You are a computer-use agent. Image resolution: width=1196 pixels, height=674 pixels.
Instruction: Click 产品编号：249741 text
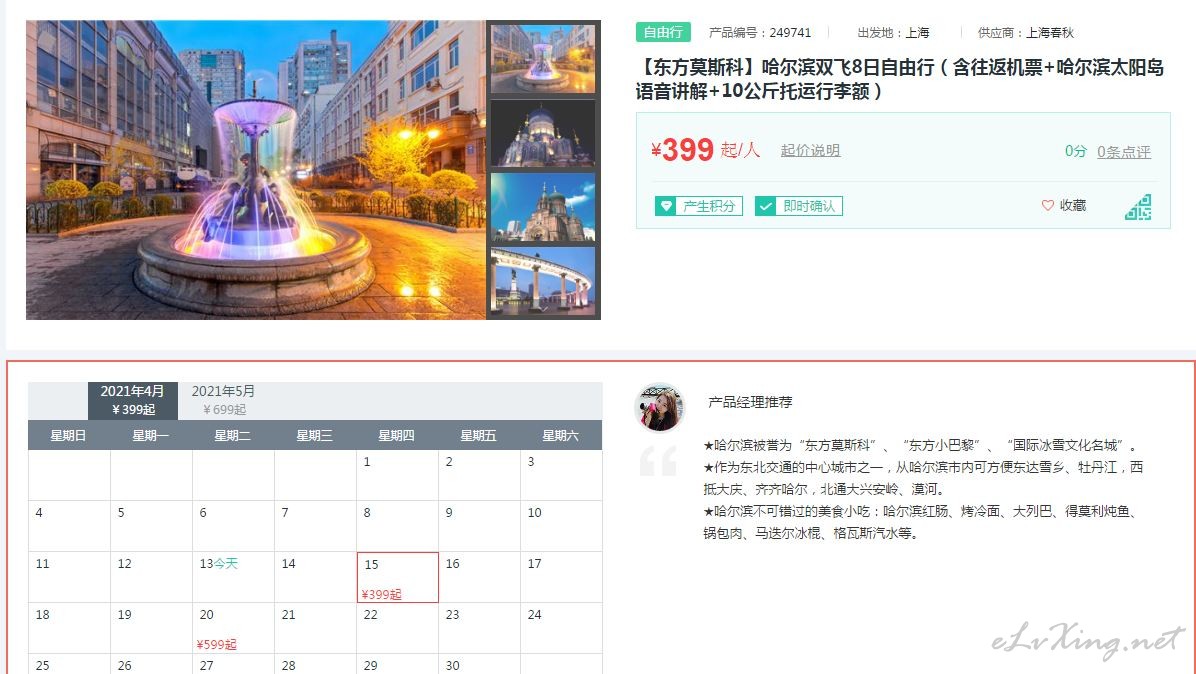click(x=760, y=33)
